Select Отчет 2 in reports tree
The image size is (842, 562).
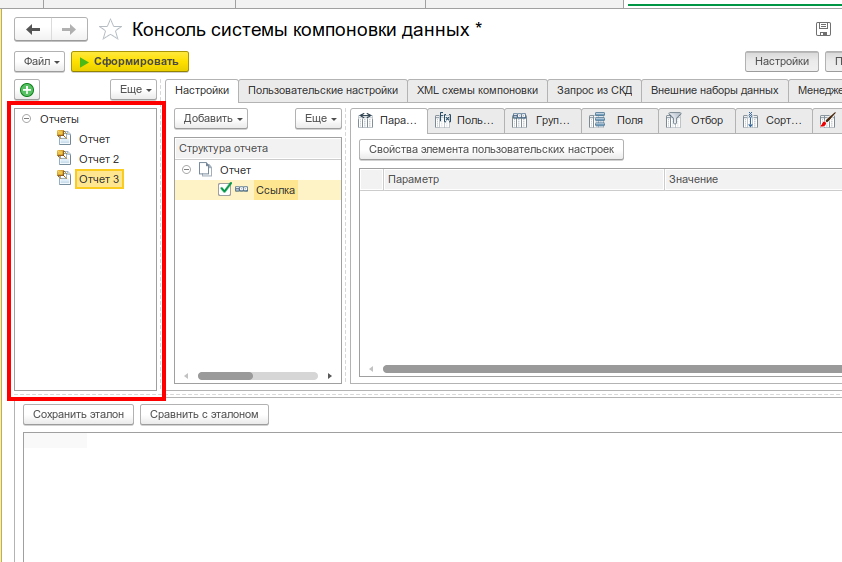99,159
